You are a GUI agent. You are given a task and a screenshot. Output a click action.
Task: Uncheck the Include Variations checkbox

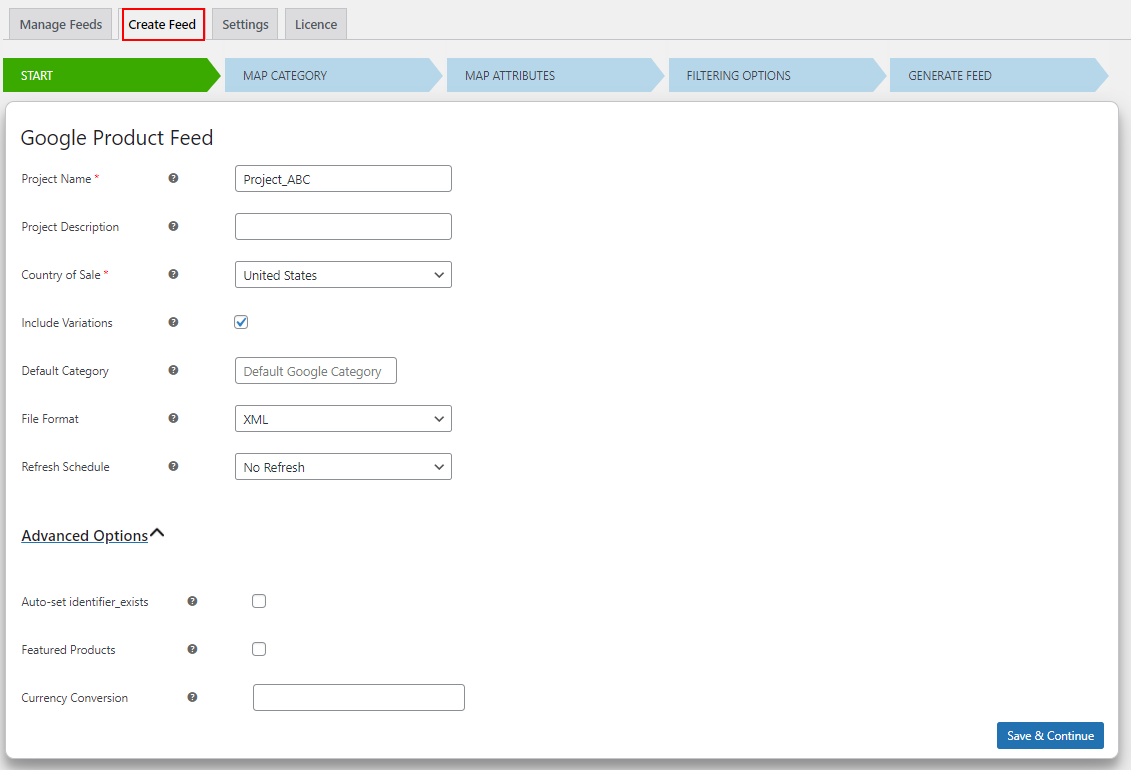click(x=241, y=322)
